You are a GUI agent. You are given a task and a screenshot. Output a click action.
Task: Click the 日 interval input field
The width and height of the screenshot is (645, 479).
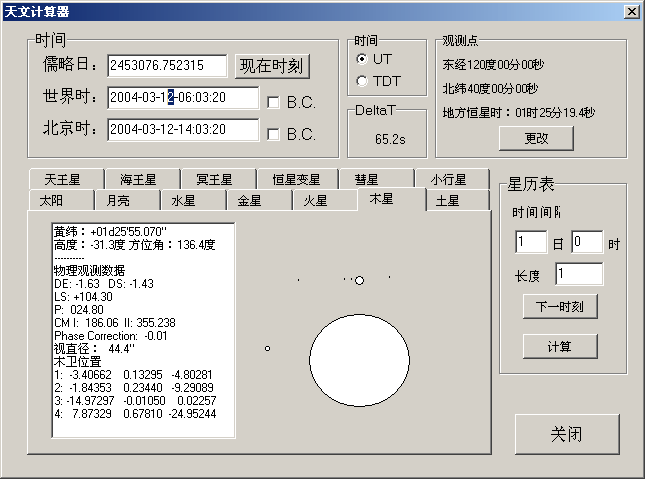click(531, 242)
